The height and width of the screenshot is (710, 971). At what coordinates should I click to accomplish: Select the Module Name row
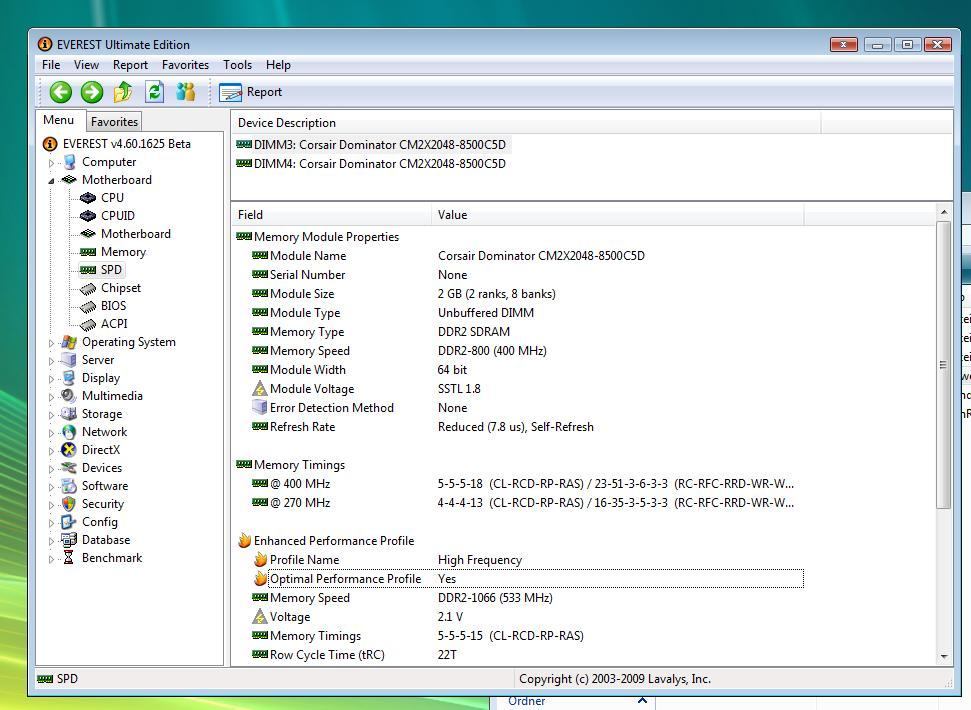519,256
